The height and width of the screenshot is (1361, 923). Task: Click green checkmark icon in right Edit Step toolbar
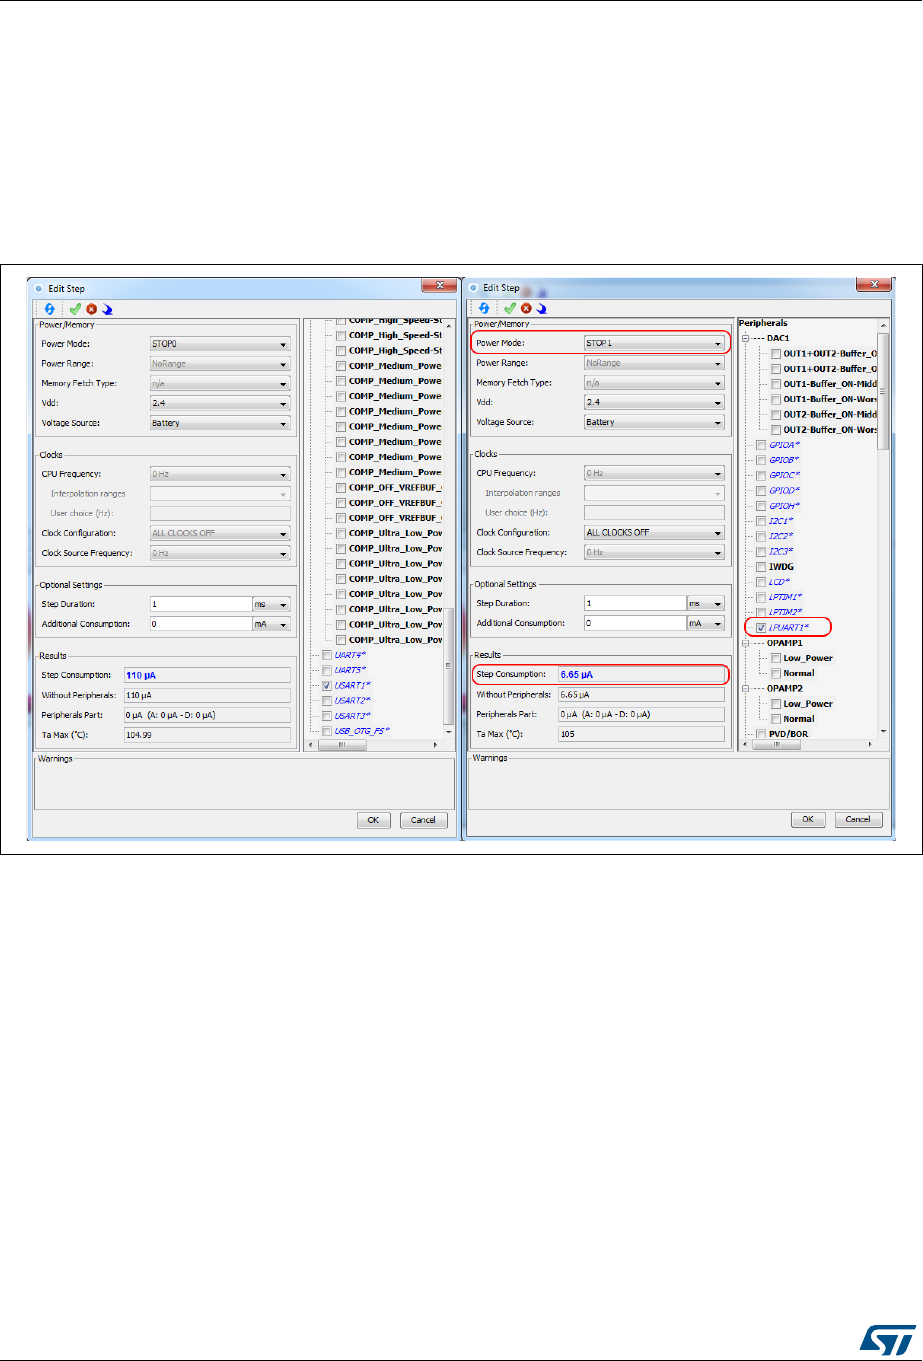click(510, 309)
